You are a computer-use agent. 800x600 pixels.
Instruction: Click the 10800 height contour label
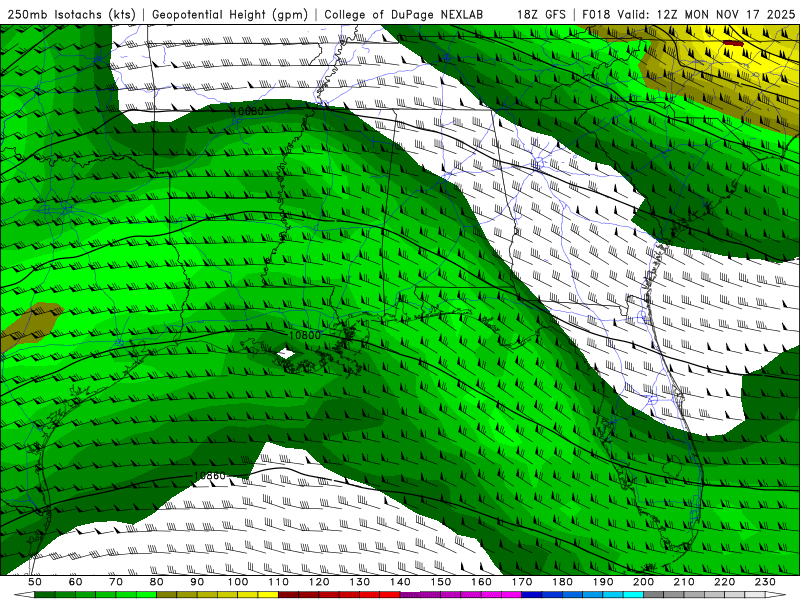tap(305, 335)
